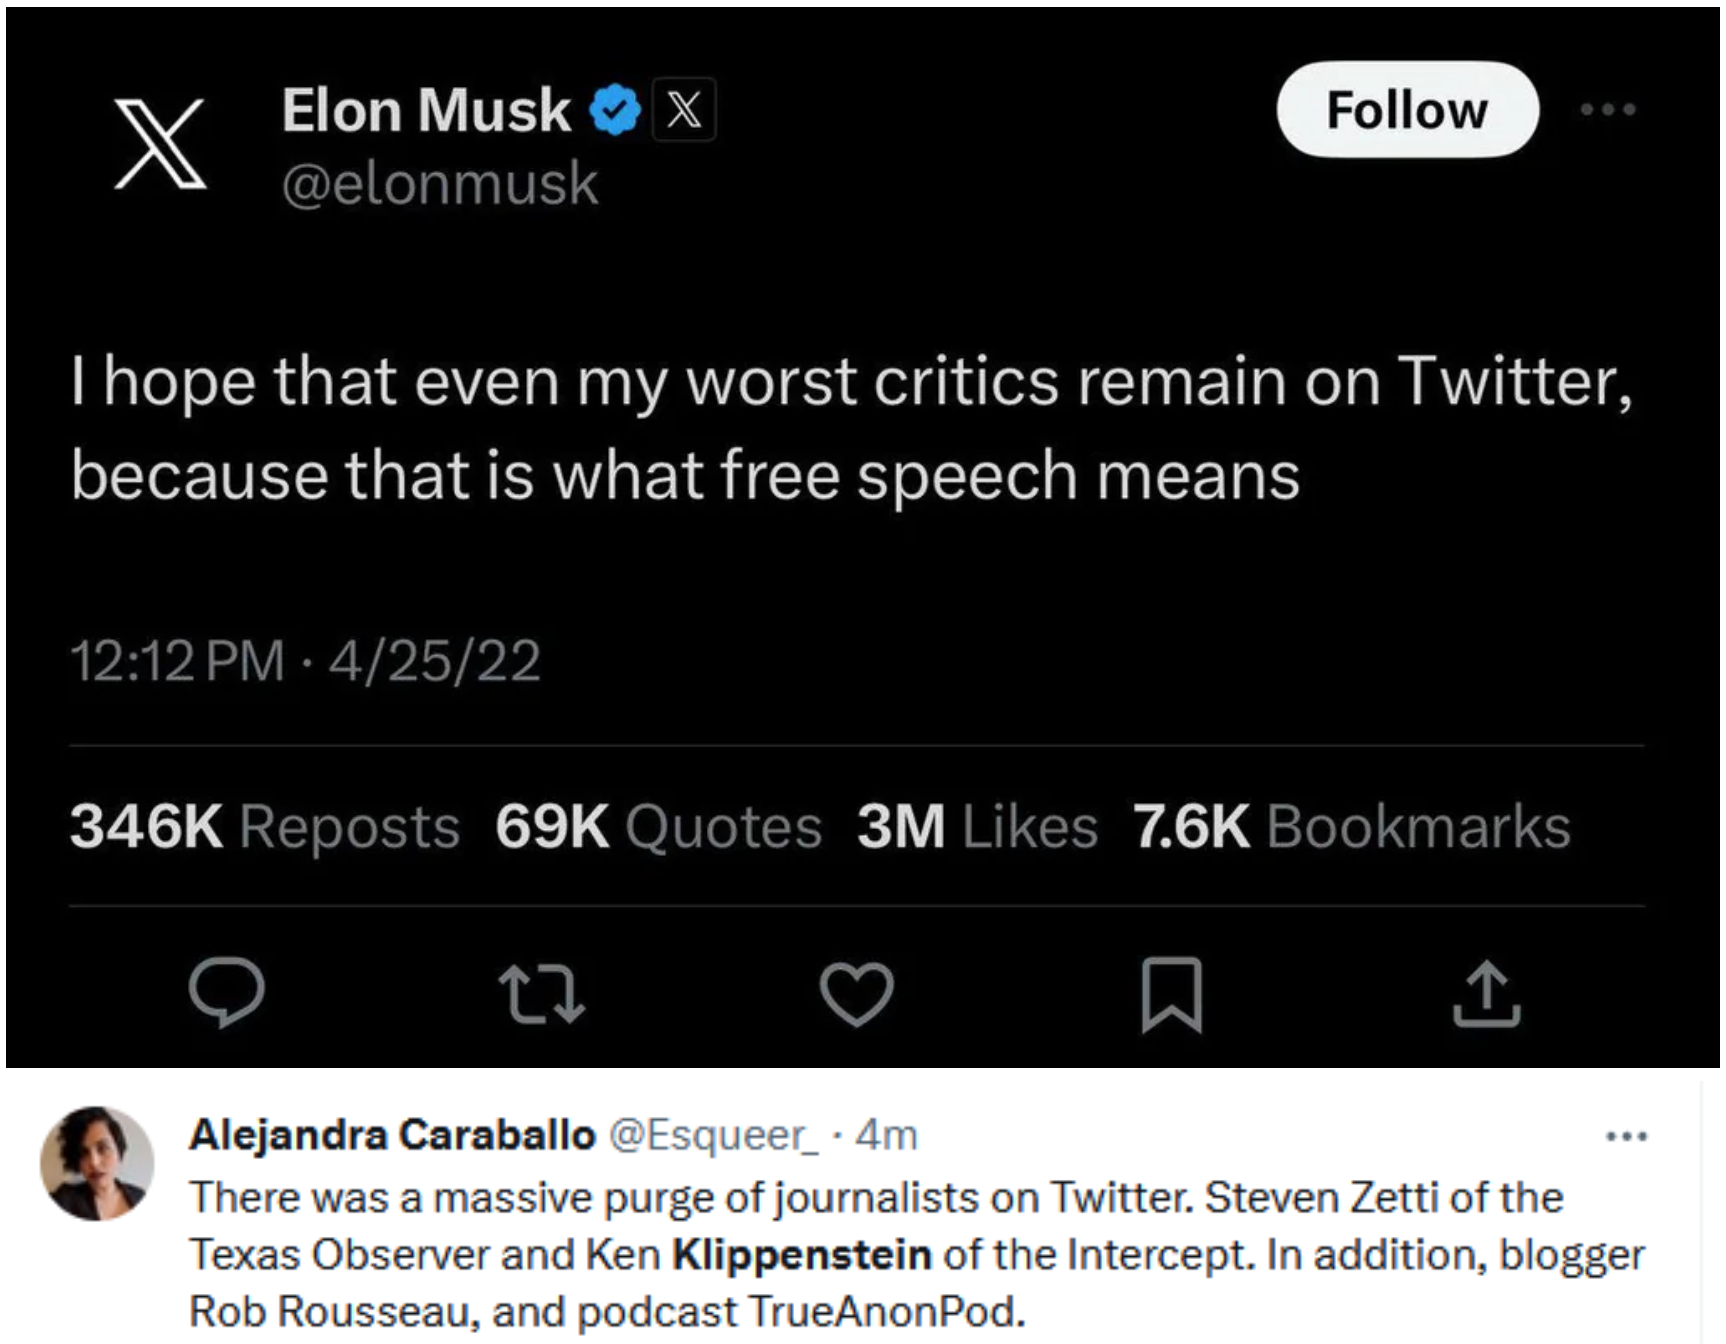The image size is (1726, 1344).
Task: Click the X affiliation badge beside the name
Action: pos(684,109)
